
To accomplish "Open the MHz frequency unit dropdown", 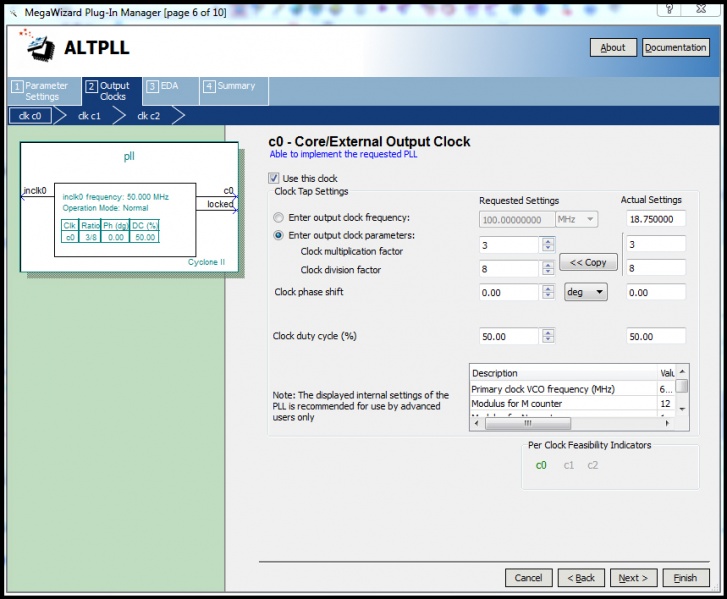I will (577, 219).
